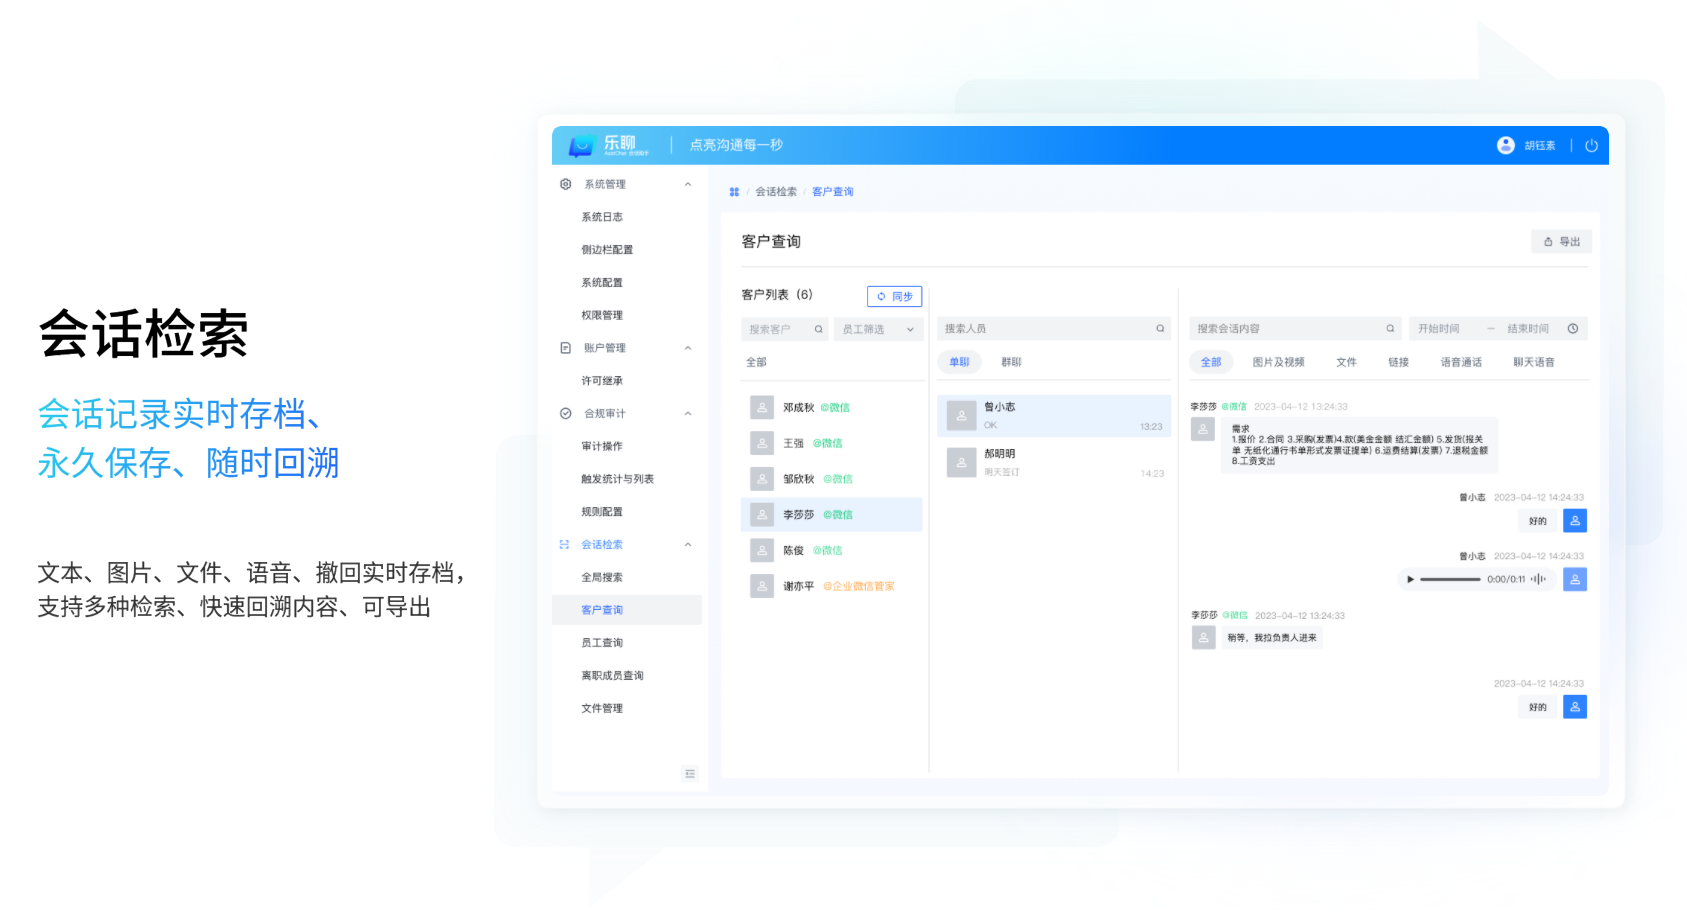The image size is (1687, 922).
Task: Collapse the 合规审计 menu group
Action: pyautogui.click(x=688, y=413)
